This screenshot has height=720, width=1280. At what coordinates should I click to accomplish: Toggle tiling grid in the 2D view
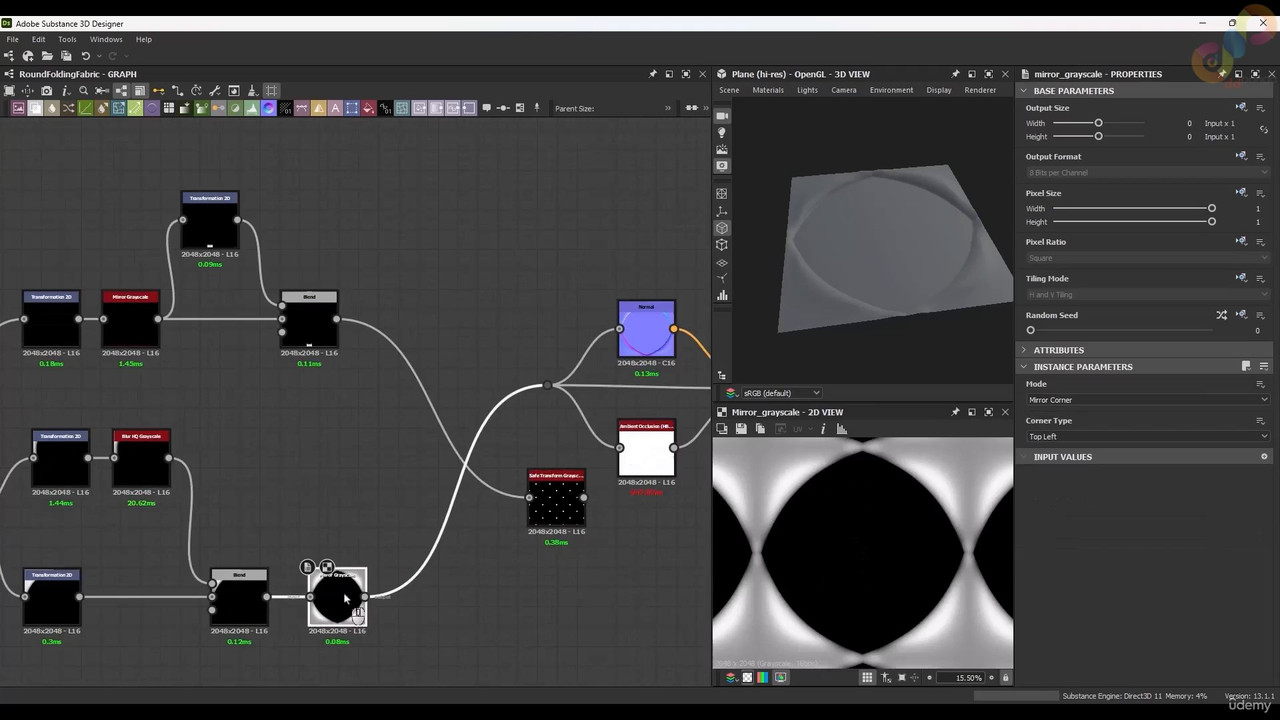click(x=867, y=678)
